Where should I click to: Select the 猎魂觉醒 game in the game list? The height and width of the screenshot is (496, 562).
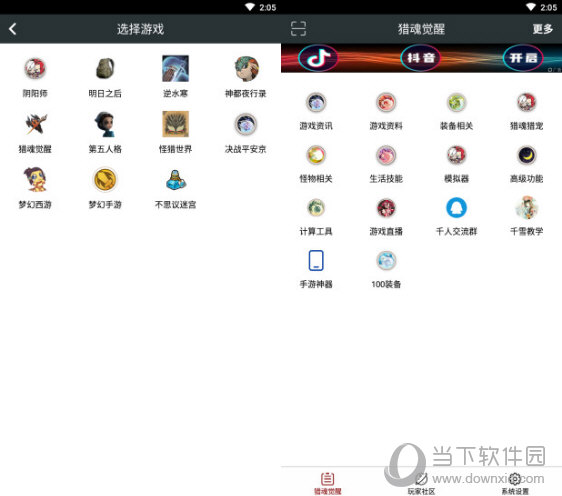tap(35, 124)
